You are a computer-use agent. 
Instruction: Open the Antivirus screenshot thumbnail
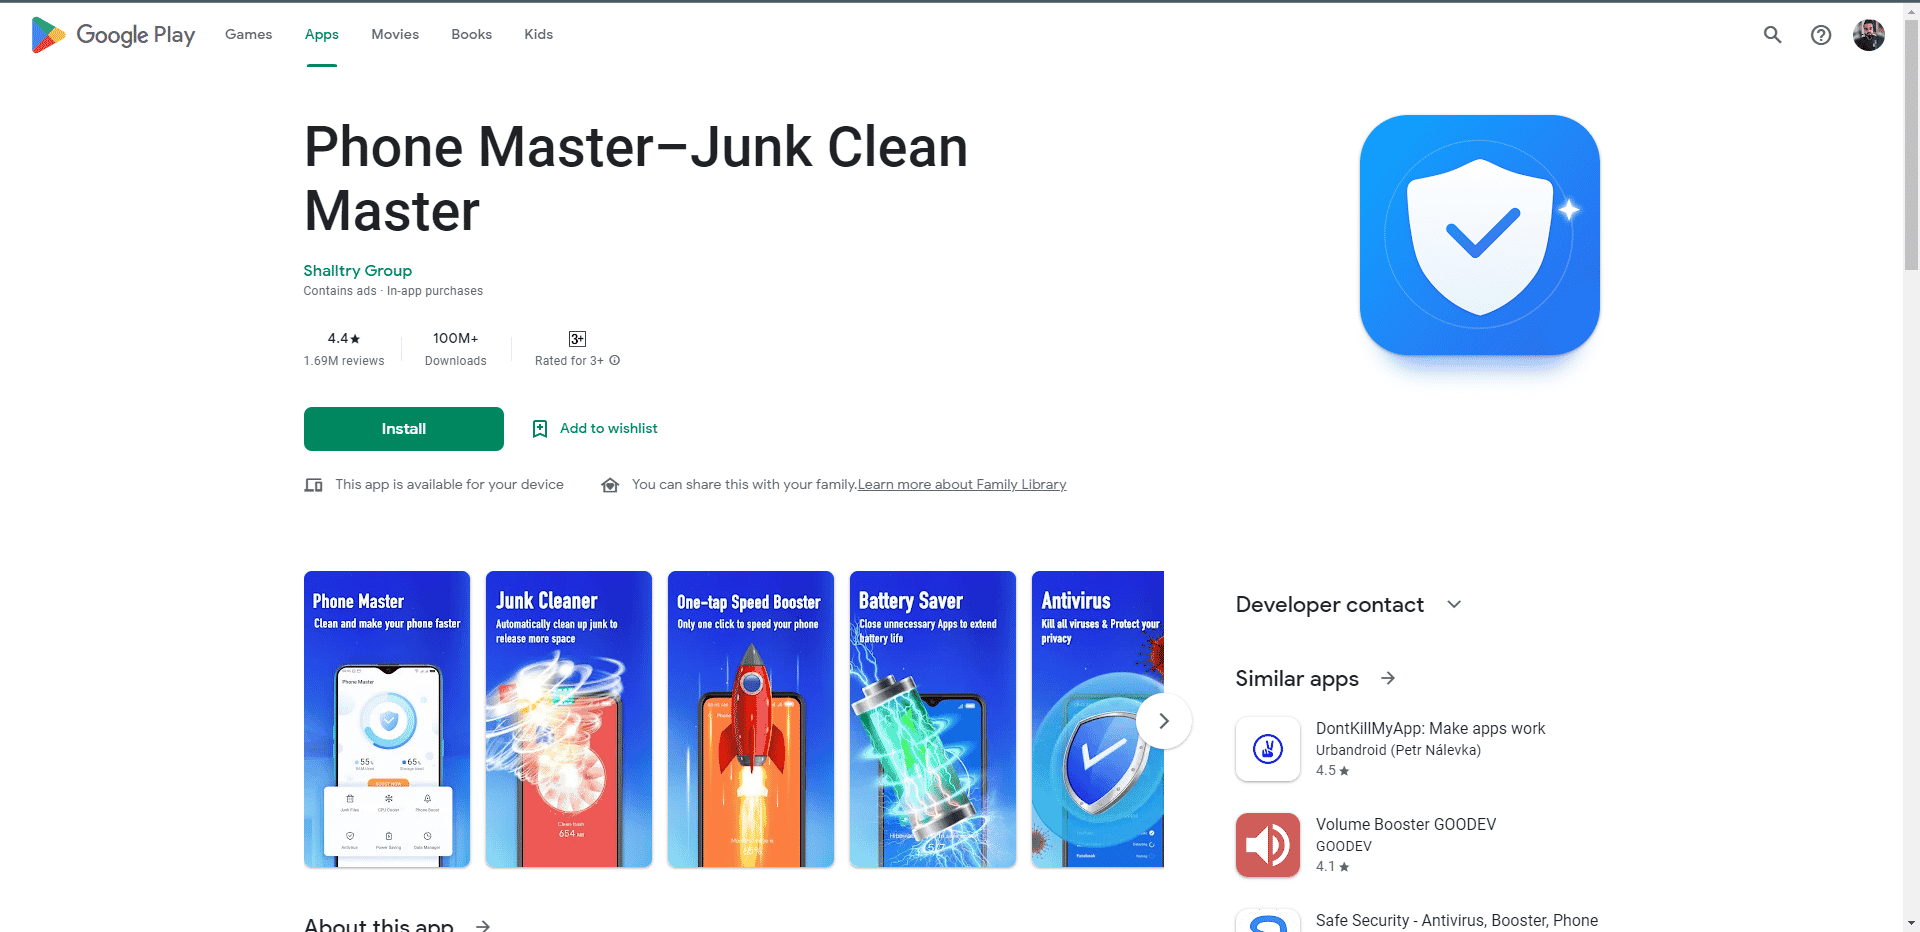point(1098,719)
